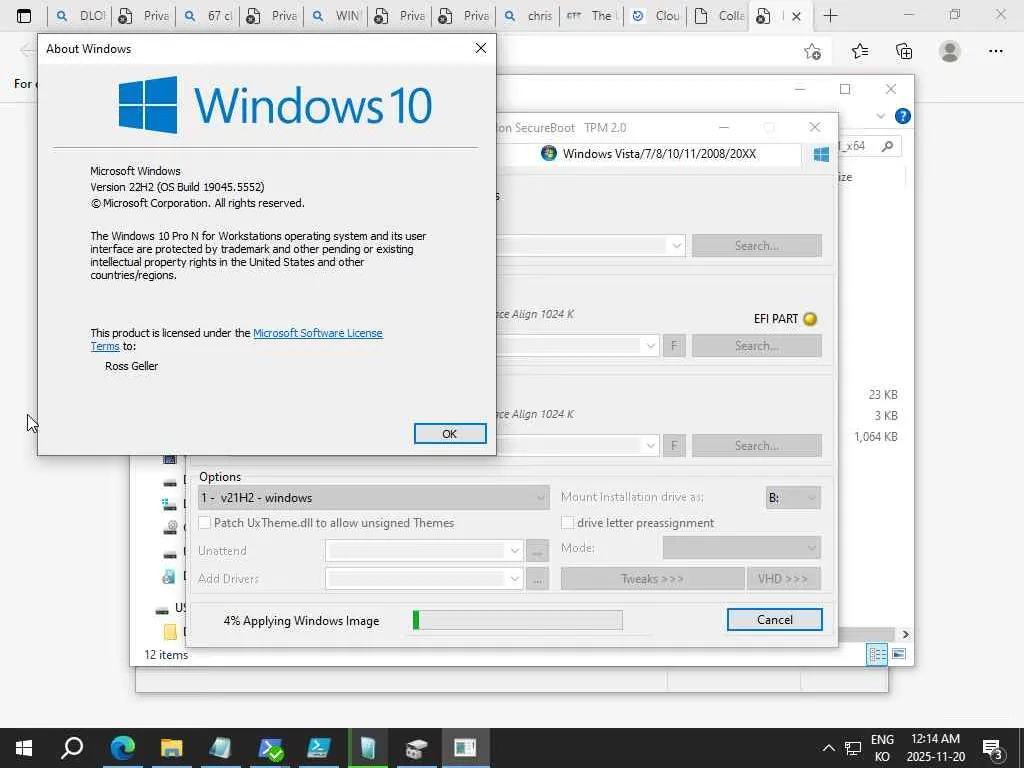Switch to the 'WIN' browser tab
This screenshot has width=1024, height=768.
pyautogui.click(x=336, y=16)
